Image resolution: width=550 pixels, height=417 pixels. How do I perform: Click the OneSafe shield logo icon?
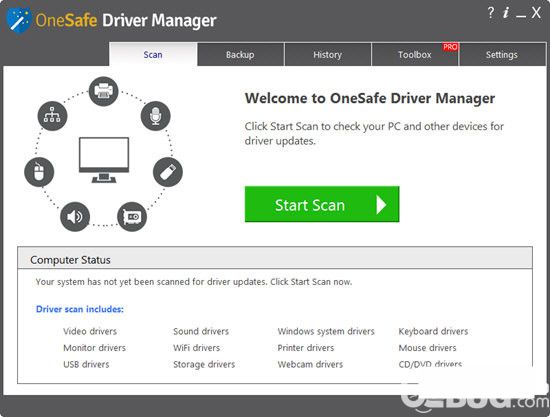click(x=19, y=20)
